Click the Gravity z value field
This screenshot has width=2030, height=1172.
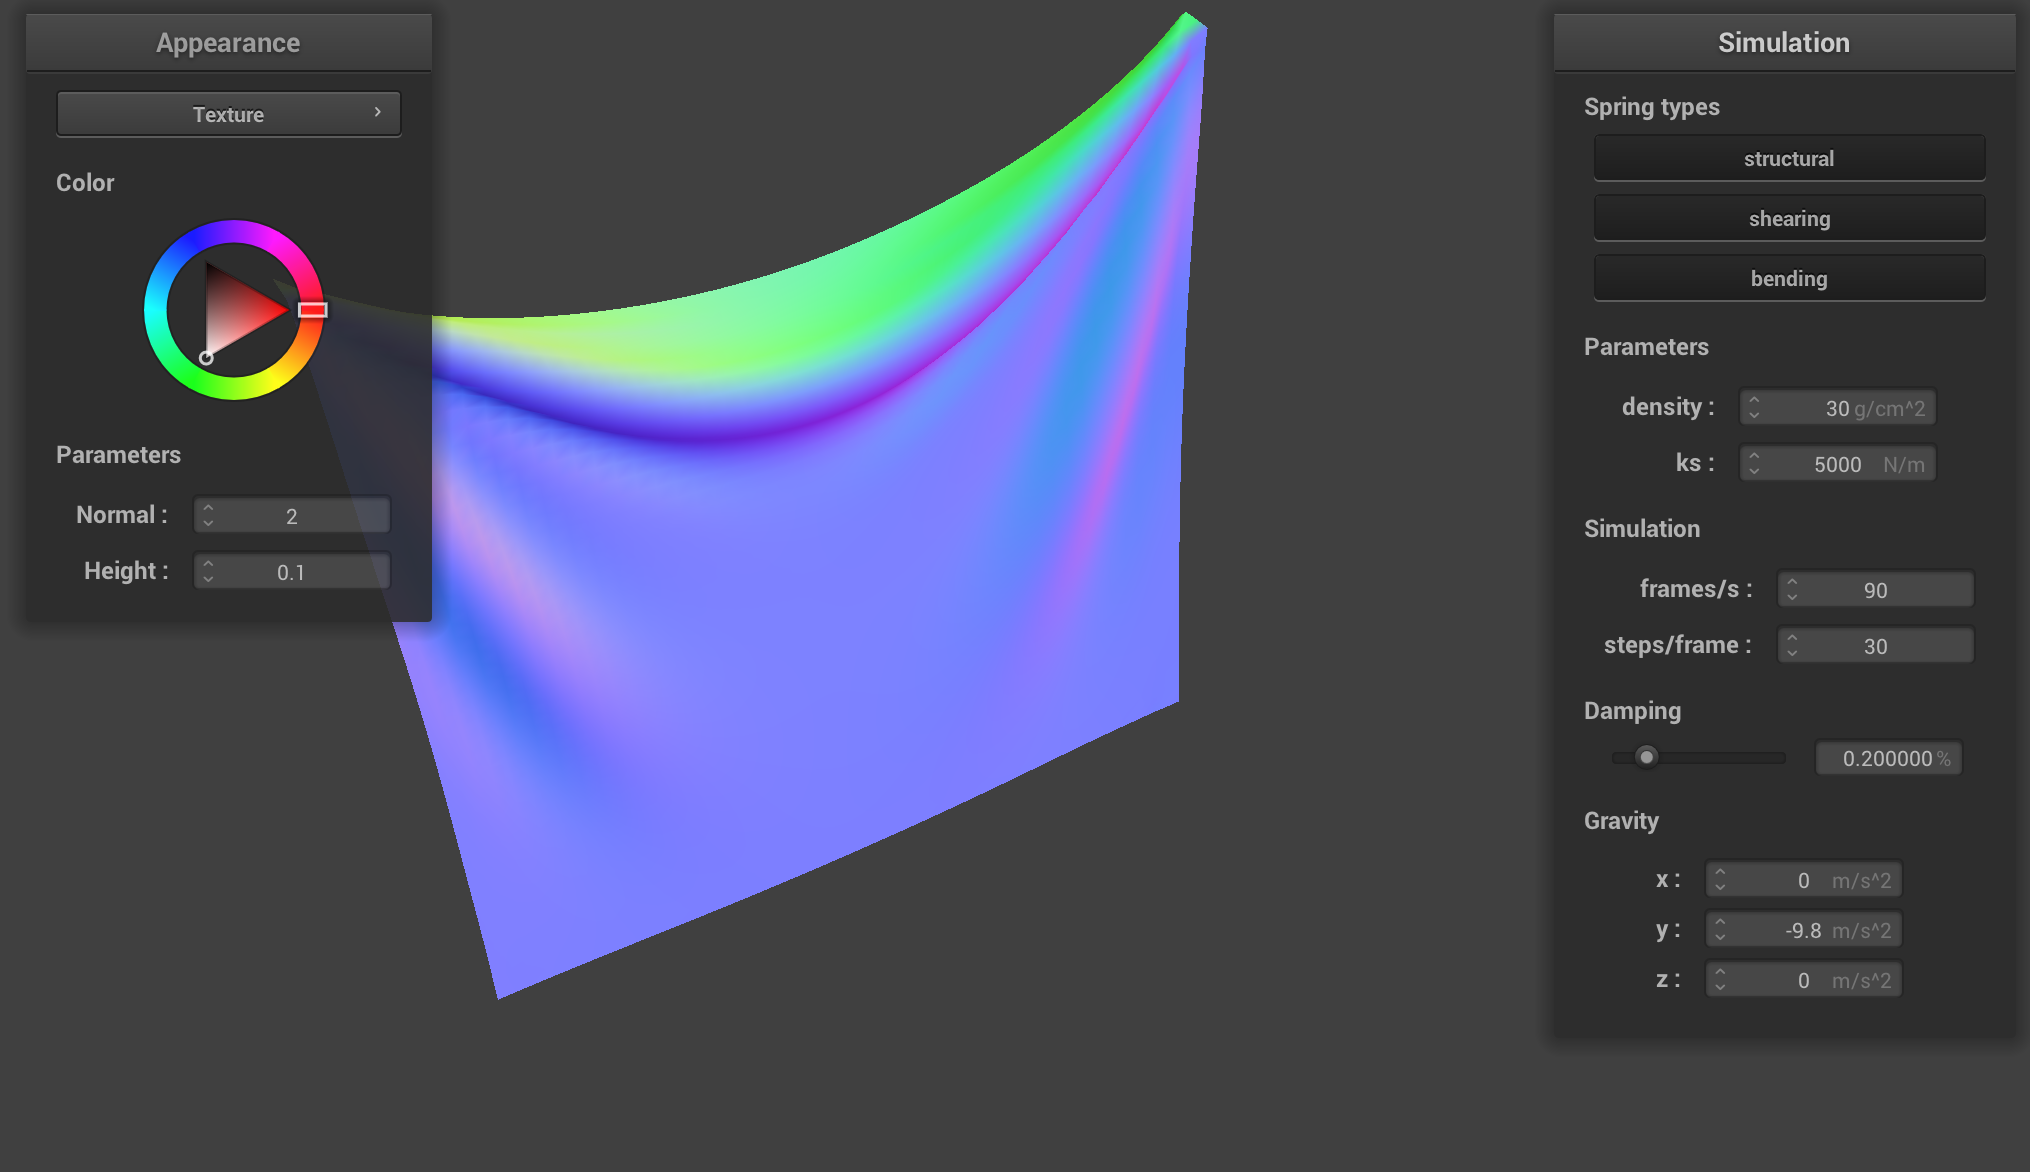point(1804,979)
